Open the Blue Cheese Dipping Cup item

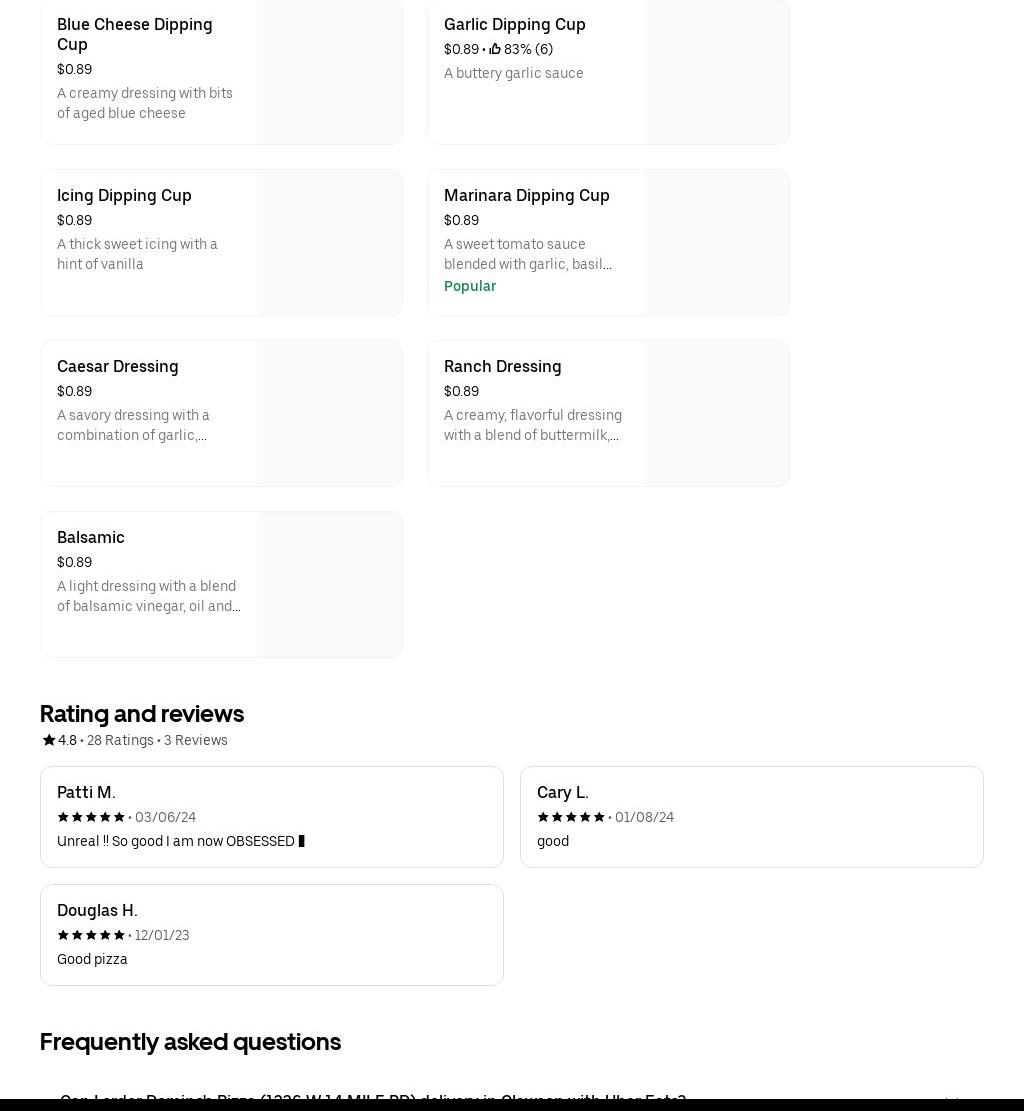pos(135,34)
